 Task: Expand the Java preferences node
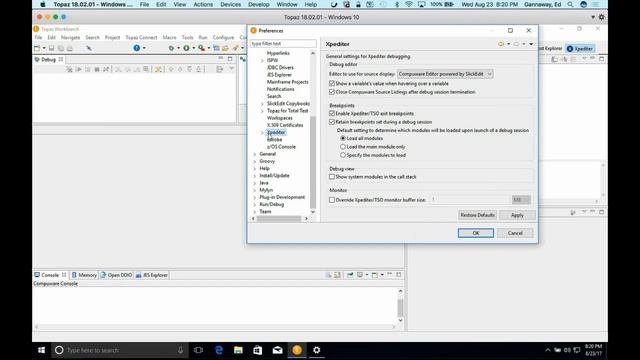pyautogui.click(x=255, y=183)
